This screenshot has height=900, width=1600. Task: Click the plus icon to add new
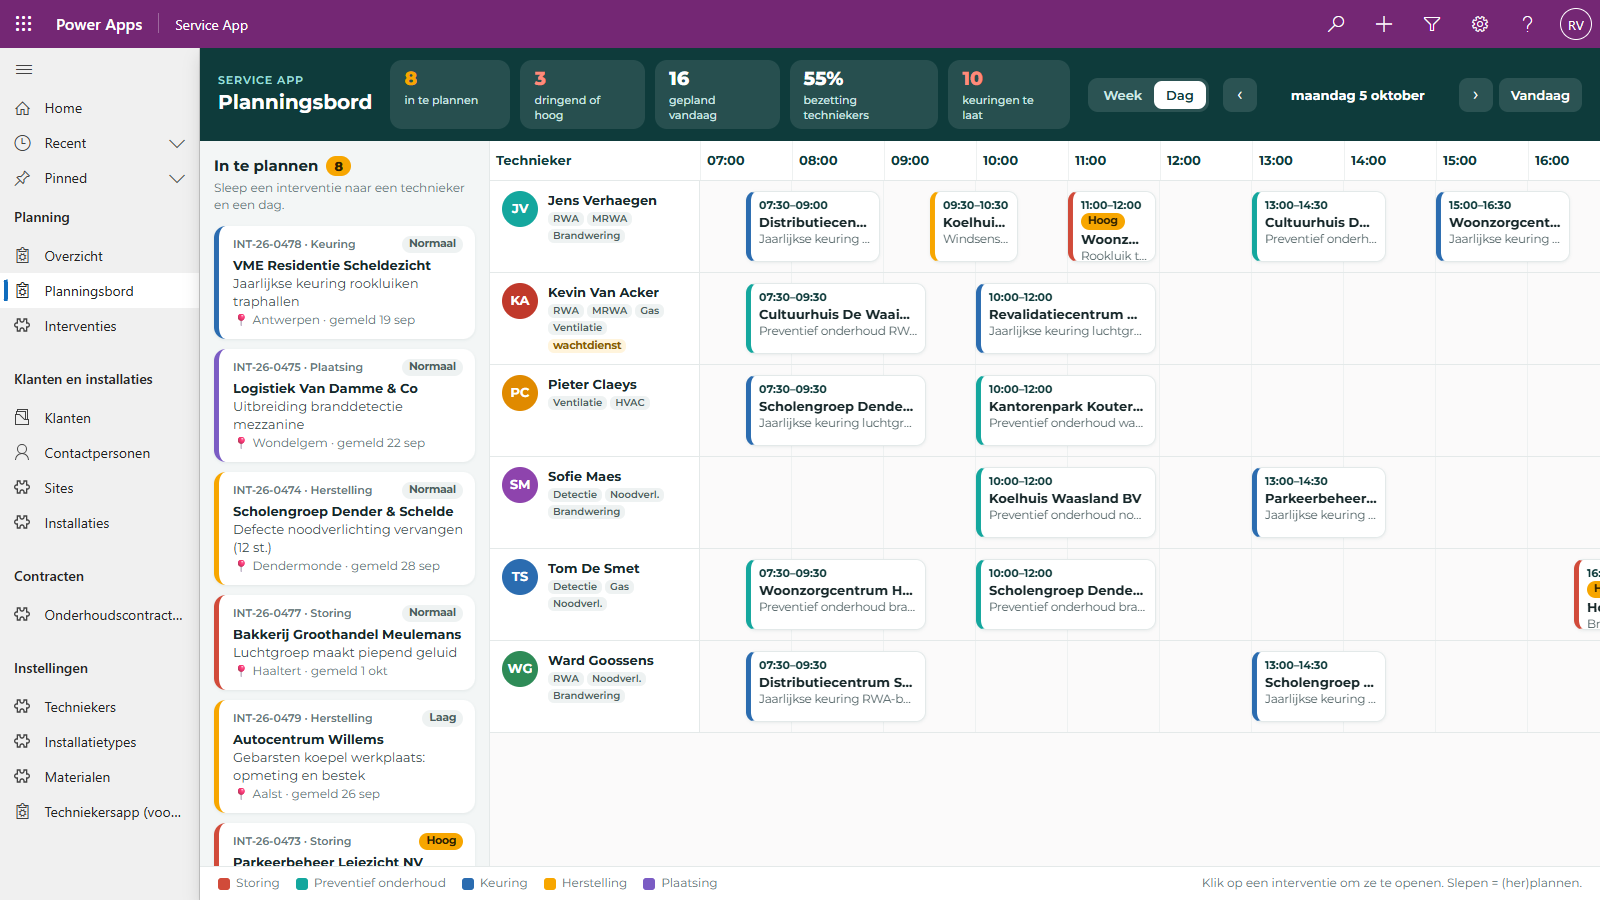(x=1384, y=24)
